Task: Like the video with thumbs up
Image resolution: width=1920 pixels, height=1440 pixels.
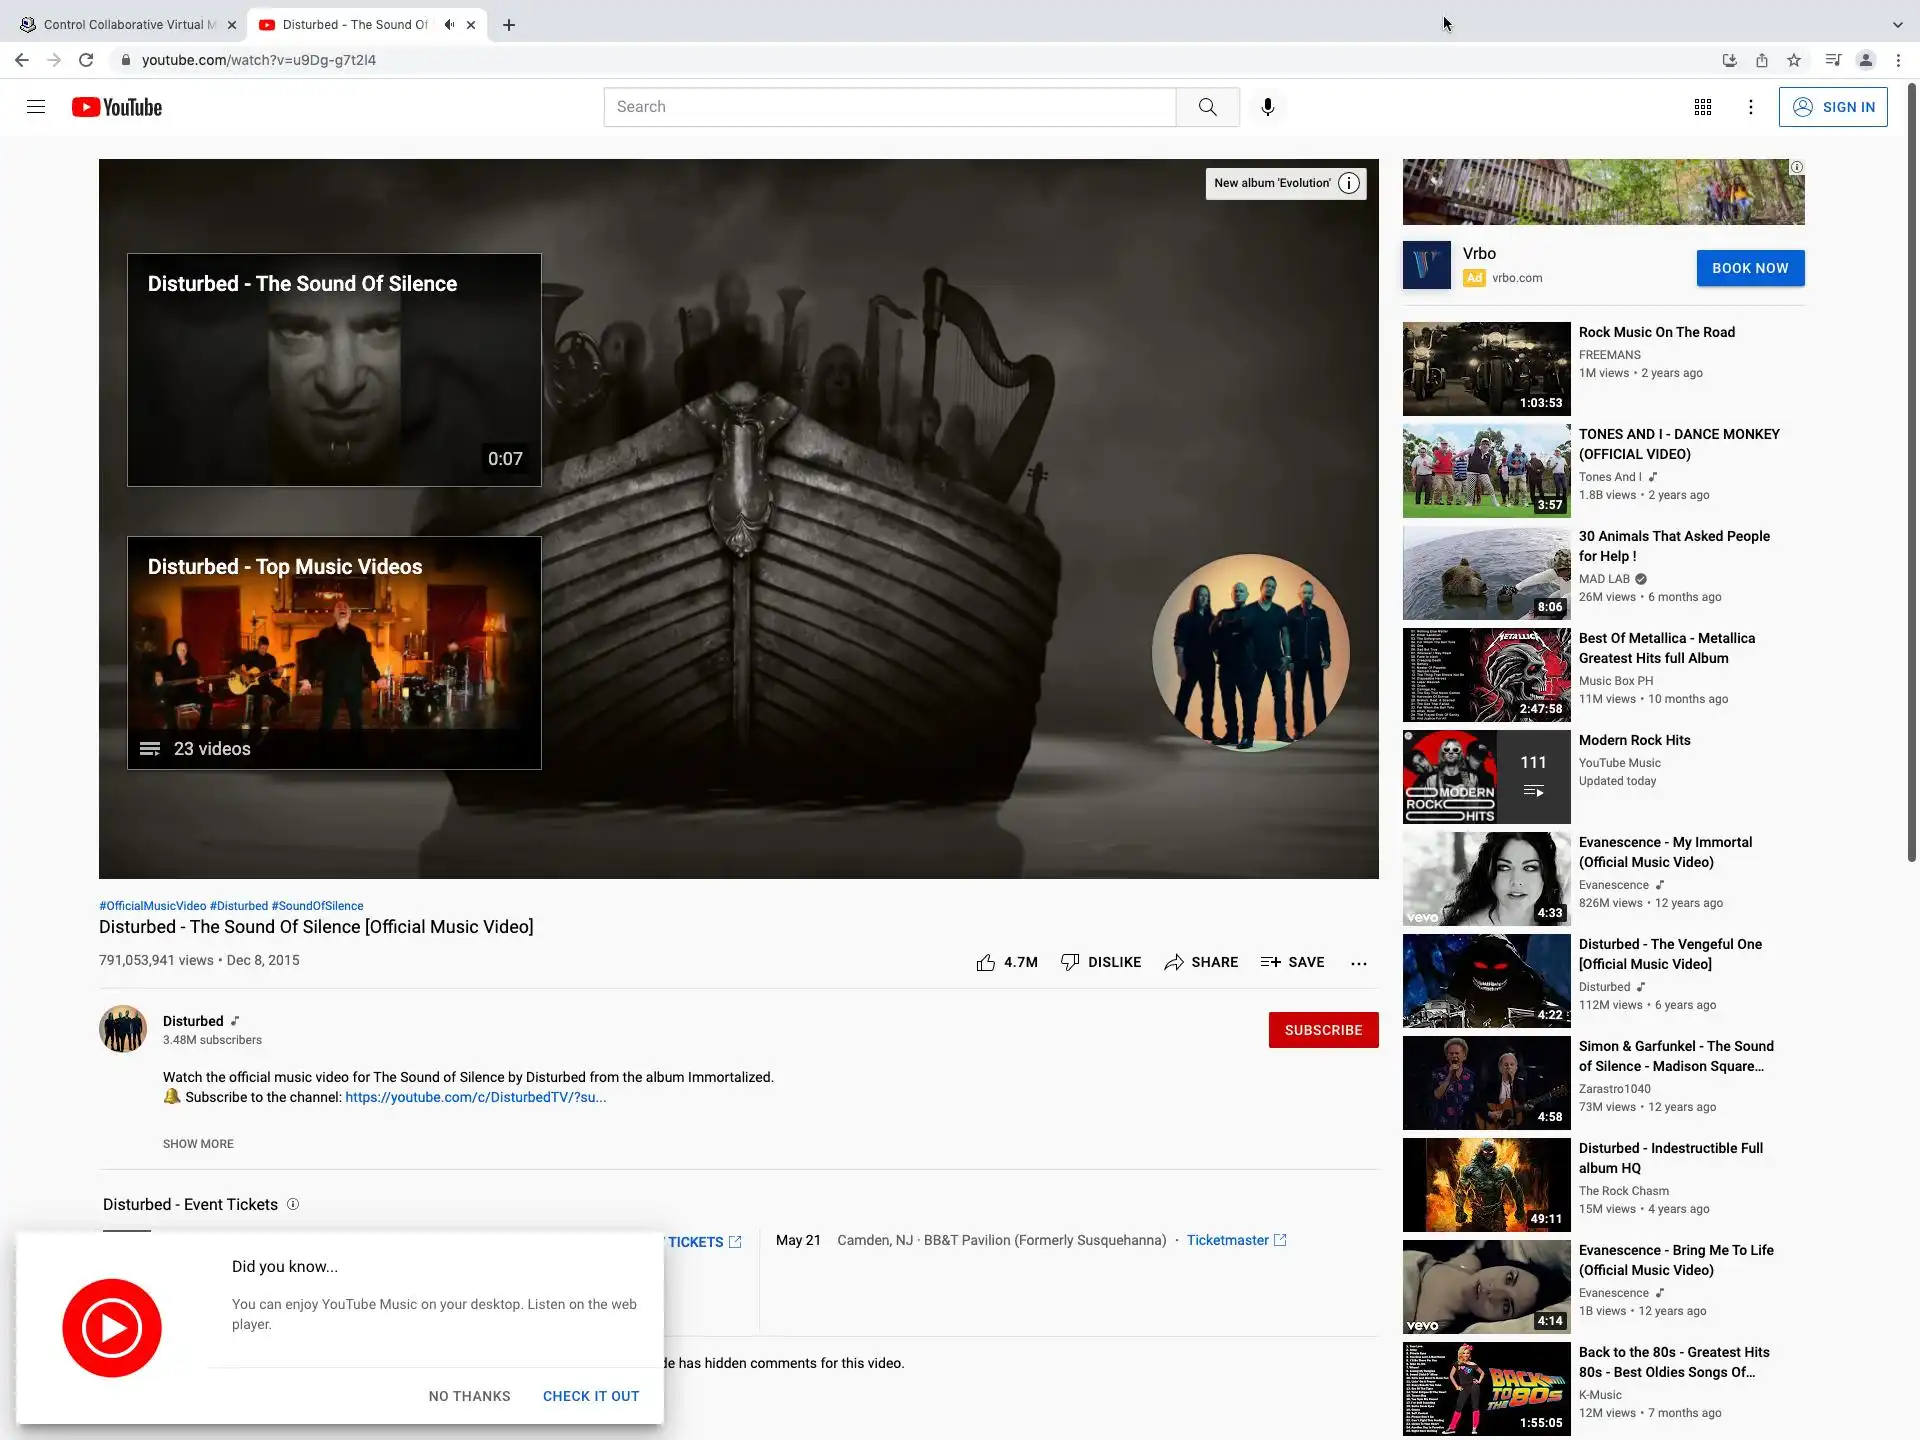Action: (986, 962)
